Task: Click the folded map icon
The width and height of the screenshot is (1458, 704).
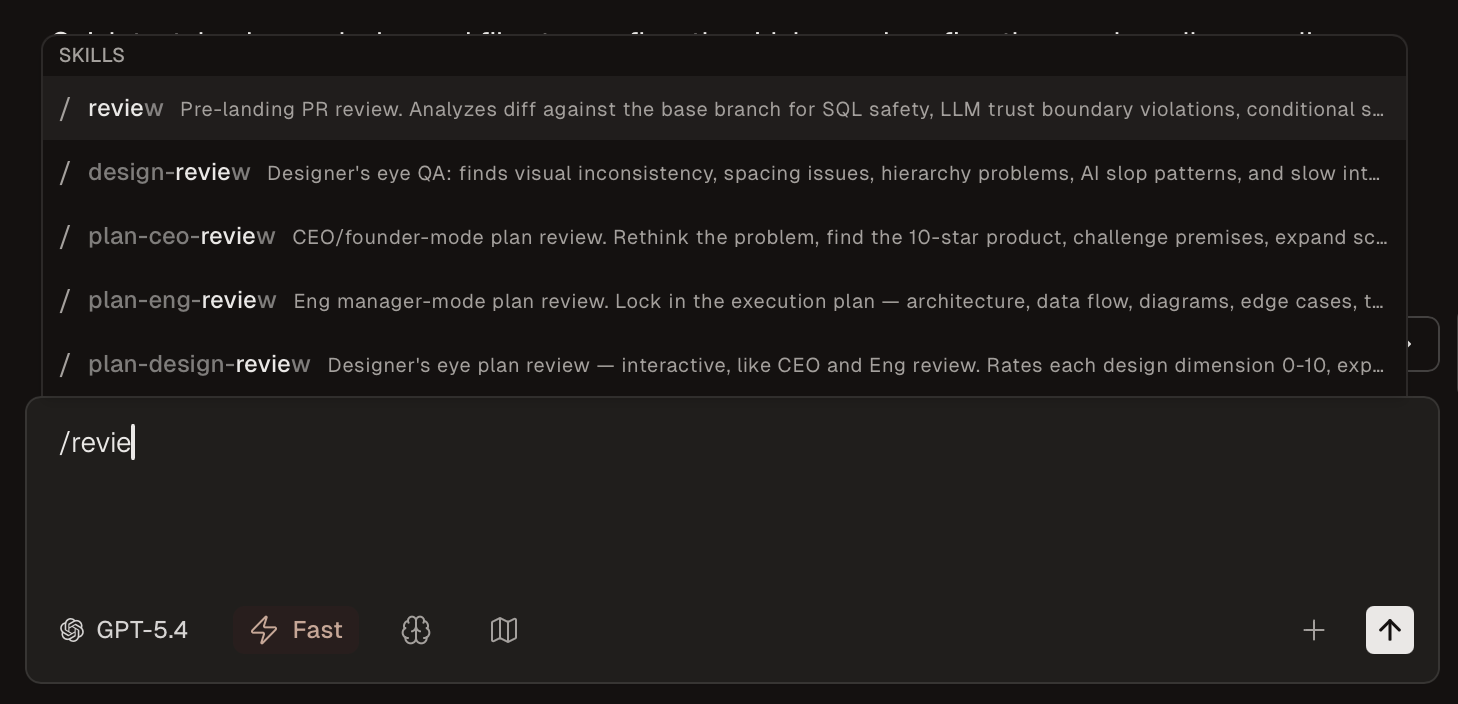Action: [504, 630]
